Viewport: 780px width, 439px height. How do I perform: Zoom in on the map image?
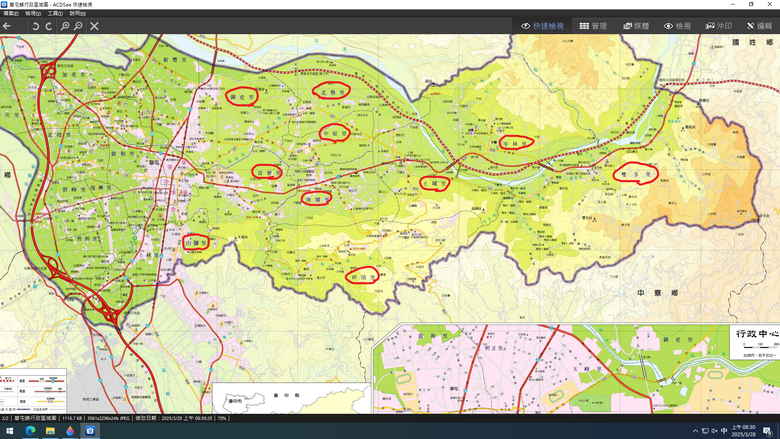tap(65, 26)
